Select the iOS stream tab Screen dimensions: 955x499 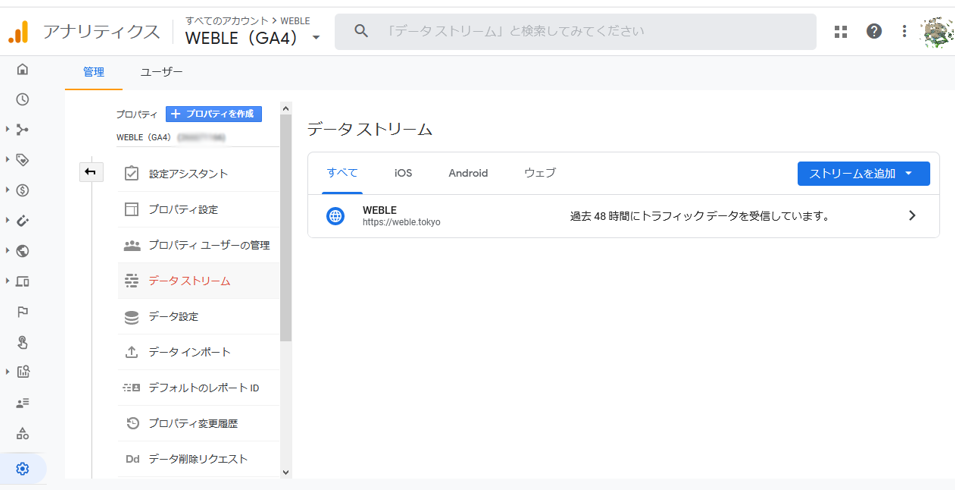[403, 173]
